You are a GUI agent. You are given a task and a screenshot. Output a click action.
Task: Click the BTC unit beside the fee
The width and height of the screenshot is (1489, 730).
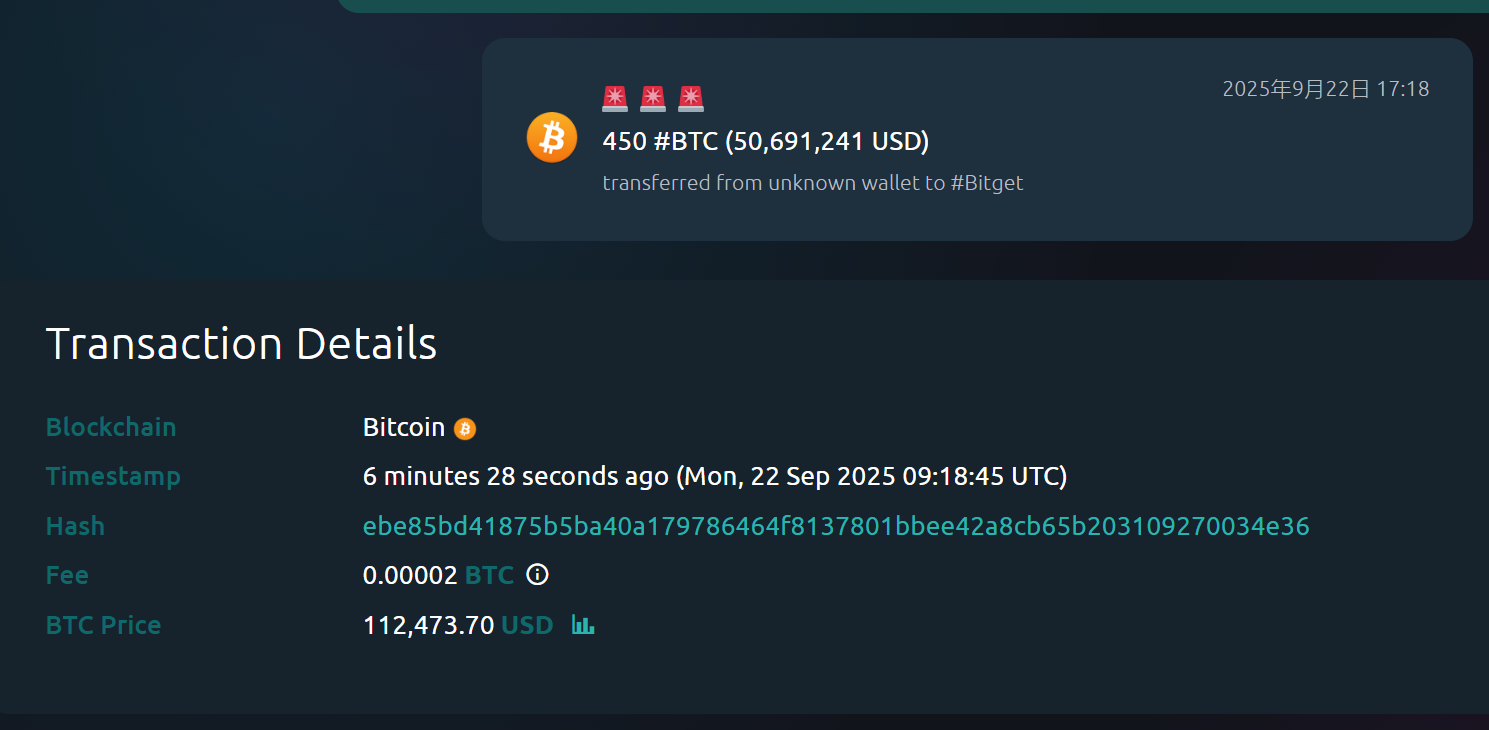pyautogui.click(x=489, y=575)
